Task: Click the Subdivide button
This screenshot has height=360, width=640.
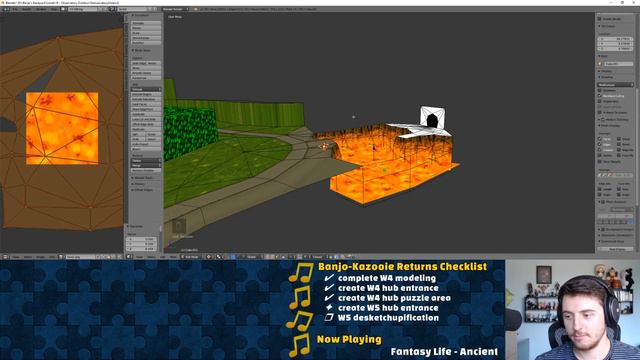Action: click(x=146, y=114)
